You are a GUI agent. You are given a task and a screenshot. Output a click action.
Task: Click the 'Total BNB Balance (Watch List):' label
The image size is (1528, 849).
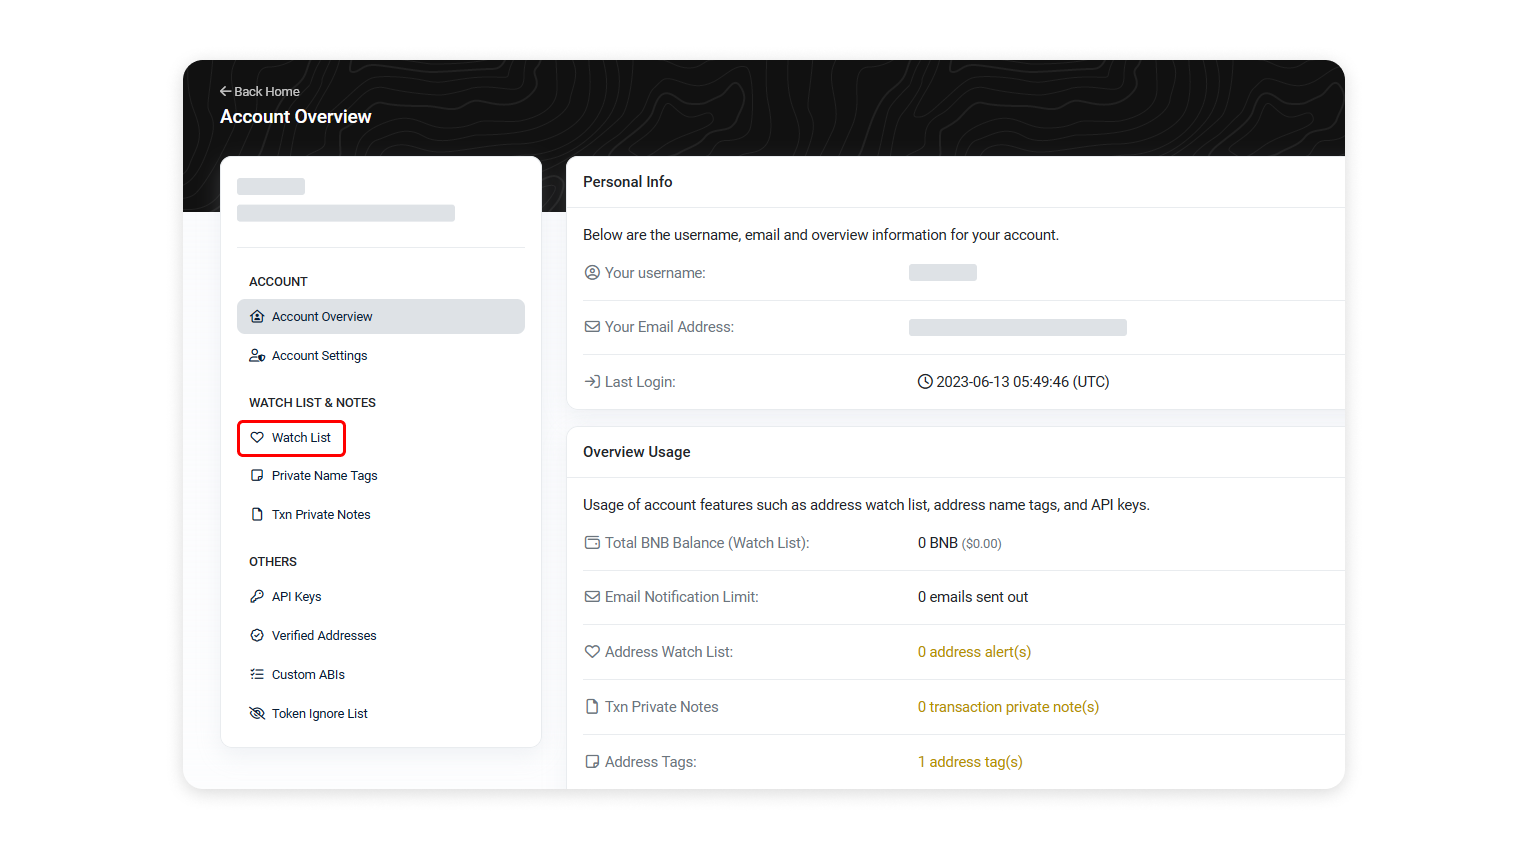pyautogui.click(x=707, y=543)
